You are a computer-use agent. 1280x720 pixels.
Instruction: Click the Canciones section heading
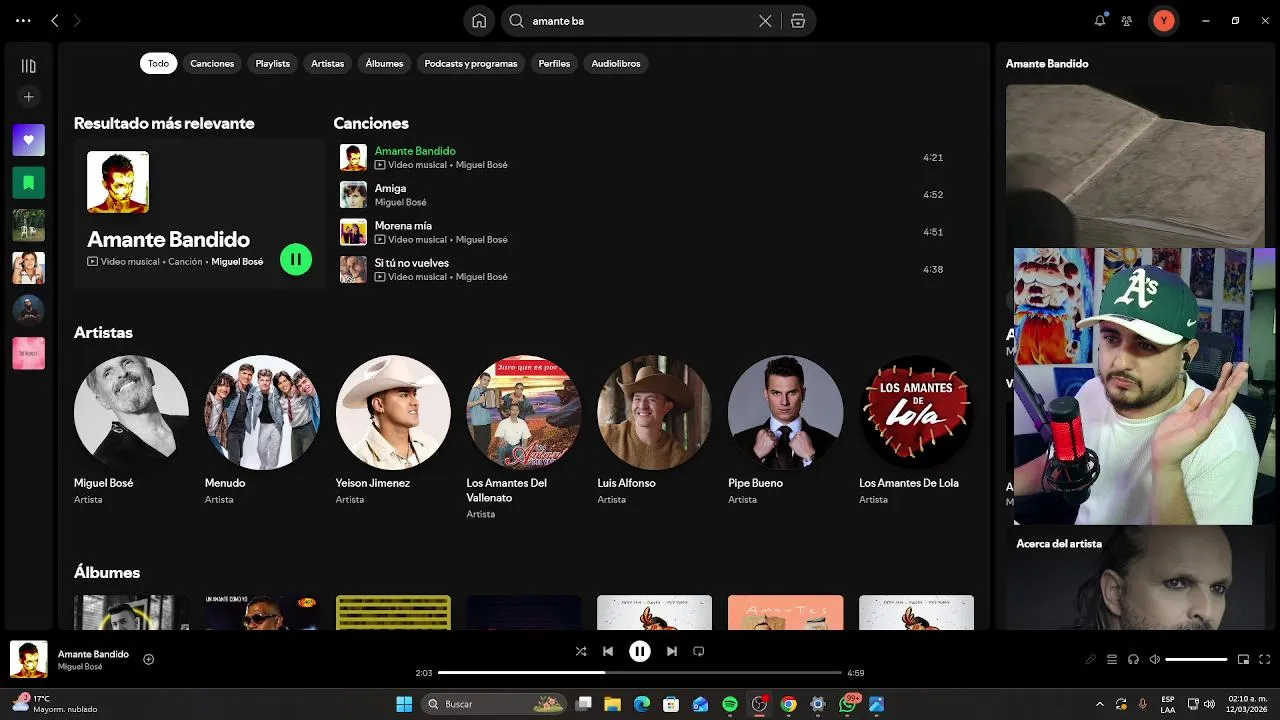371,123
